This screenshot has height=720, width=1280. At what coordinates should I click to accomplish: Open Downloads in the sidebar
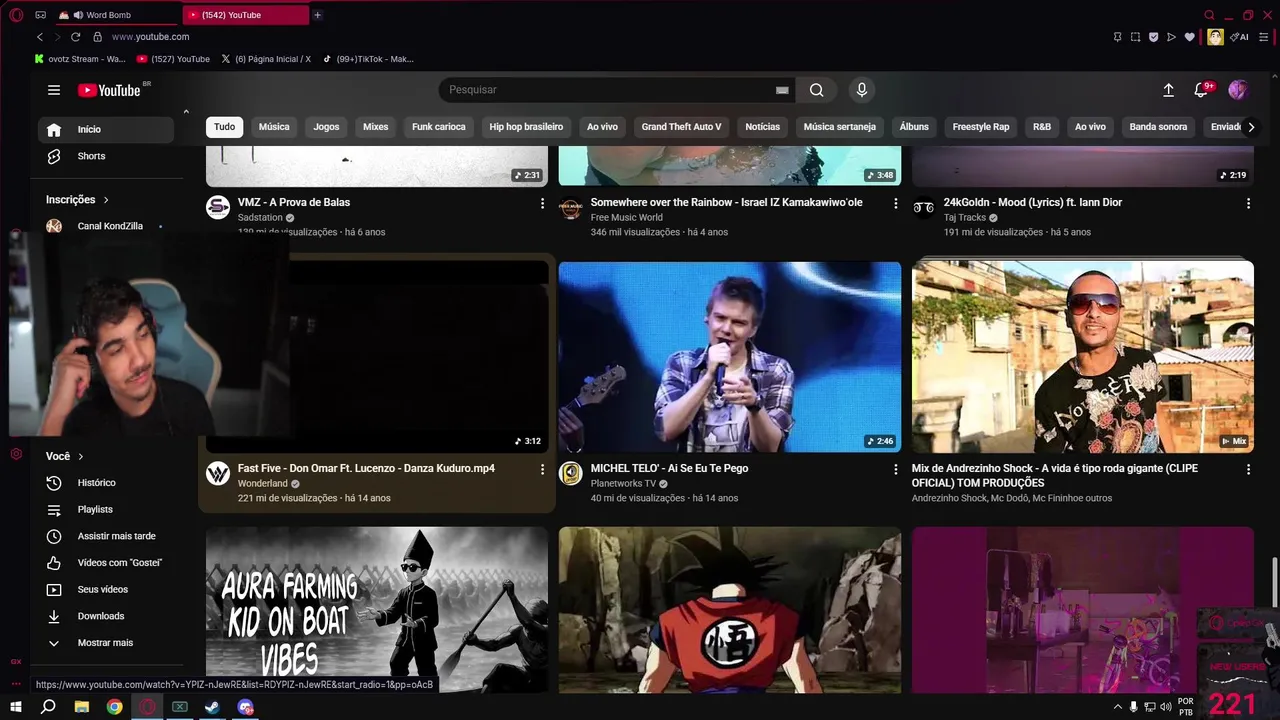click(105, 616)
